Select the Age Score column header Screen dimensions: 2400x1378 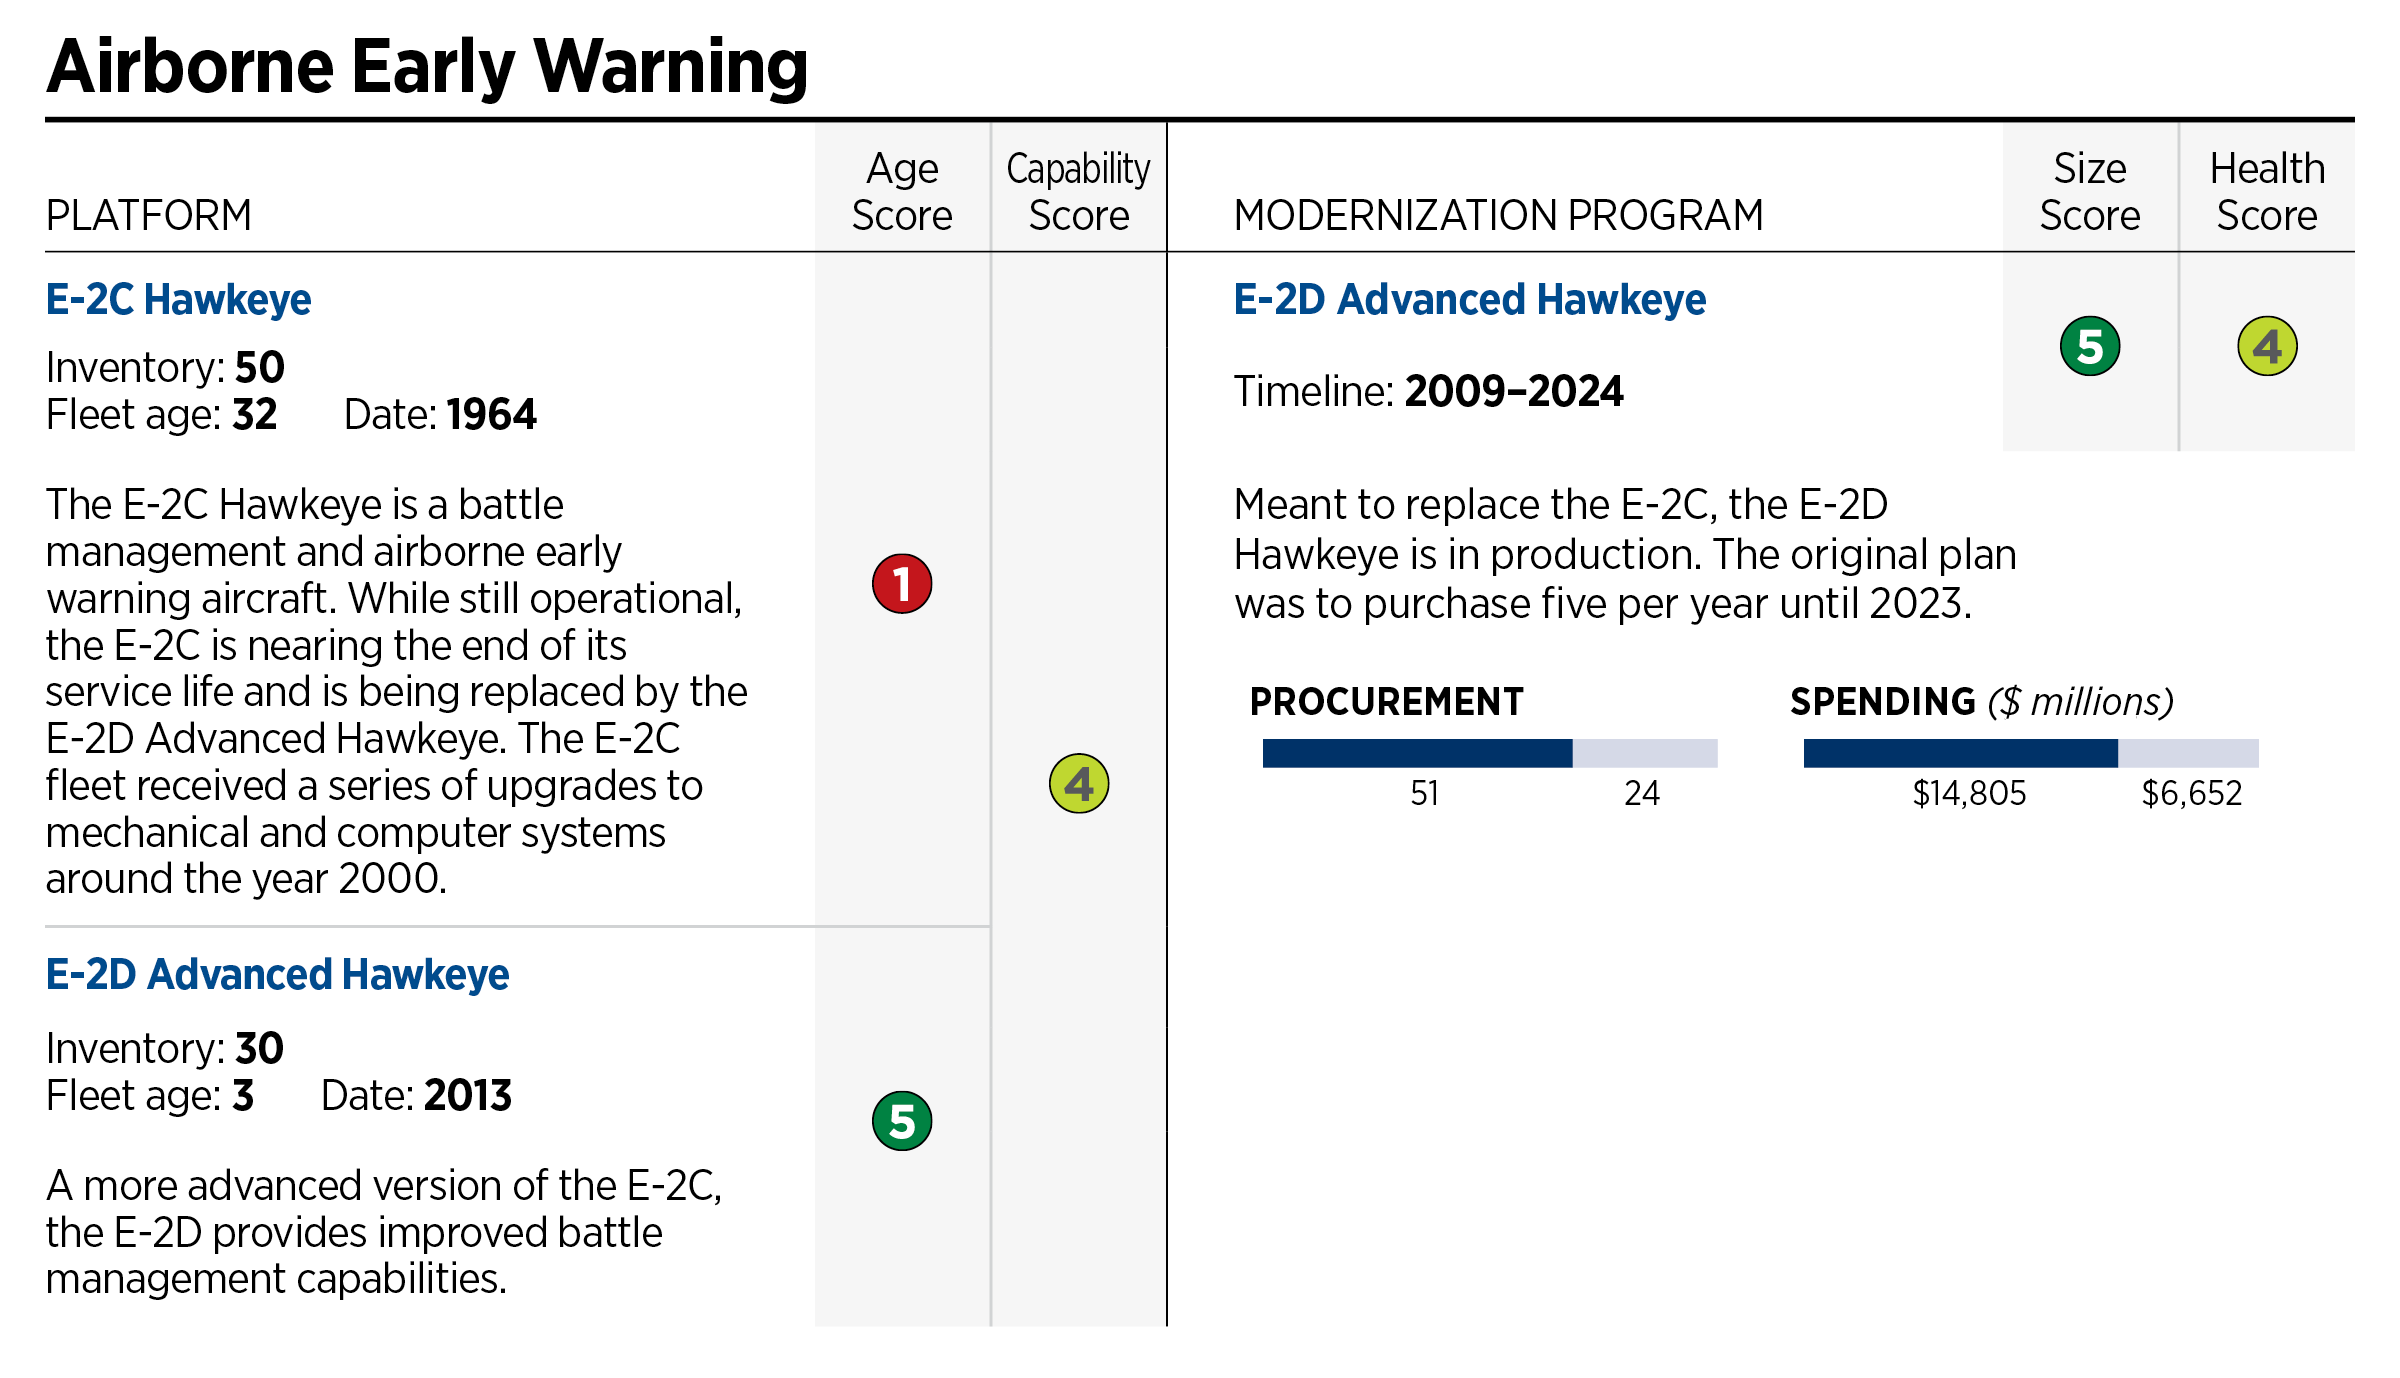coord(902,192)
